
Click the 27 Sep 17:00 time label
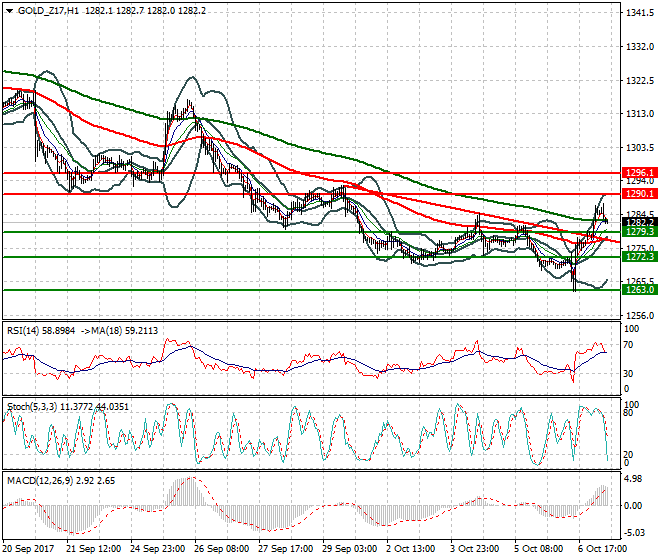click(285, 549)
